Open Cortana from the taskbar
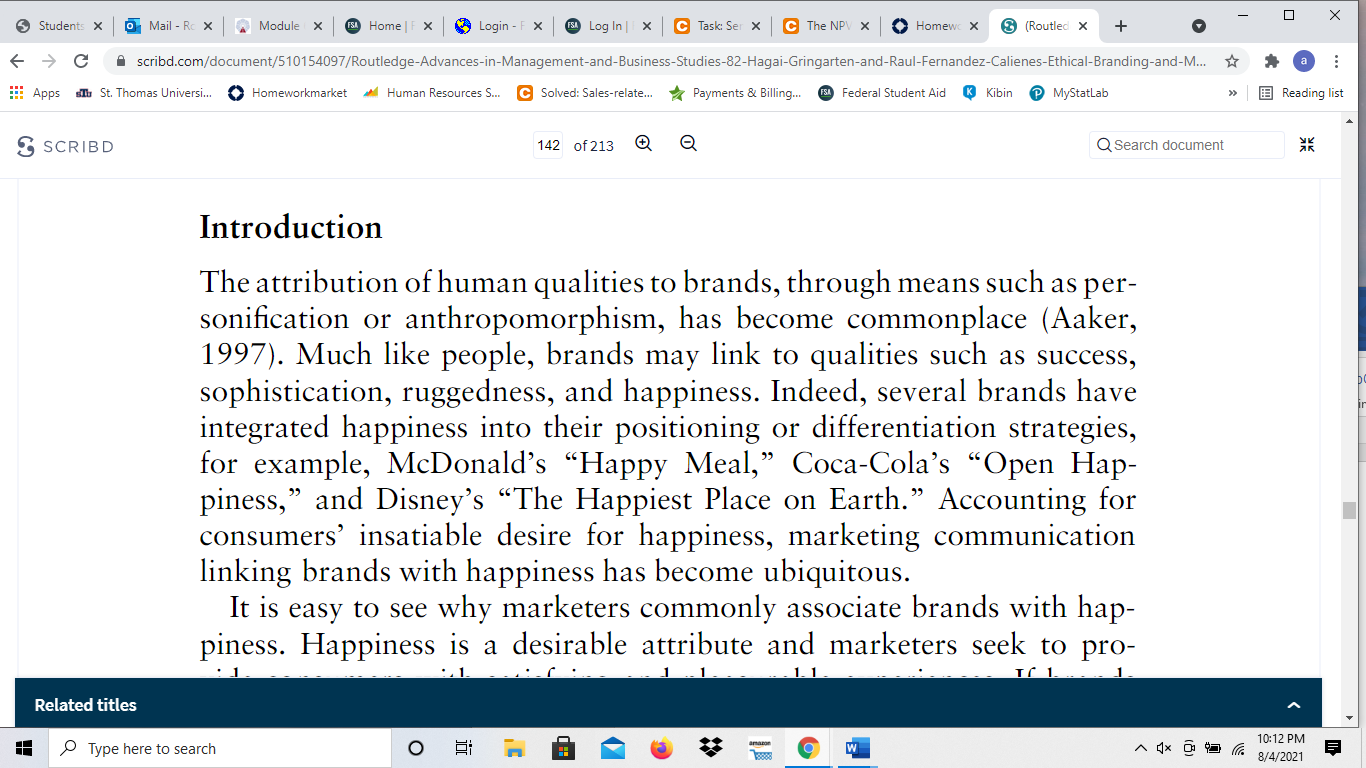 click(416, 748)
